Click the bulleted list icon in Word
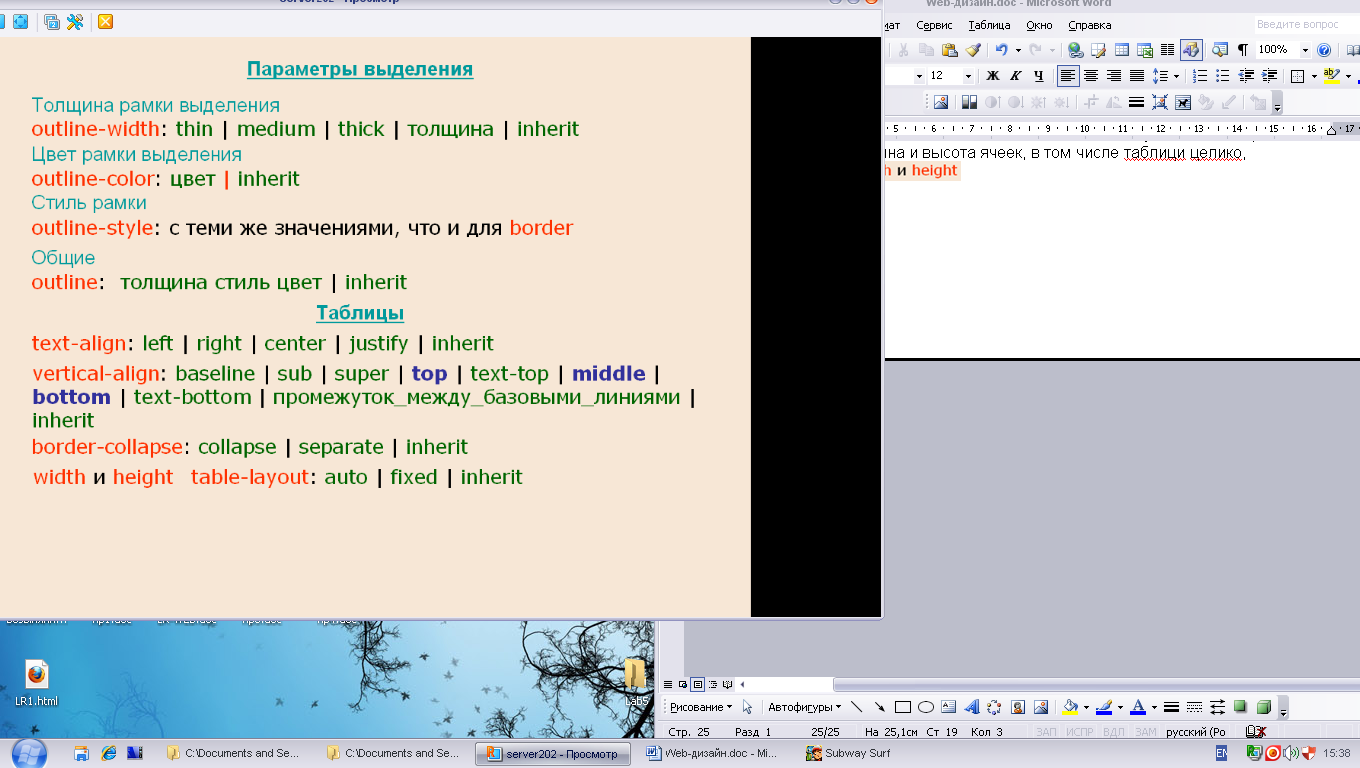This screenshot has width=1360, height=768. 1223,76
